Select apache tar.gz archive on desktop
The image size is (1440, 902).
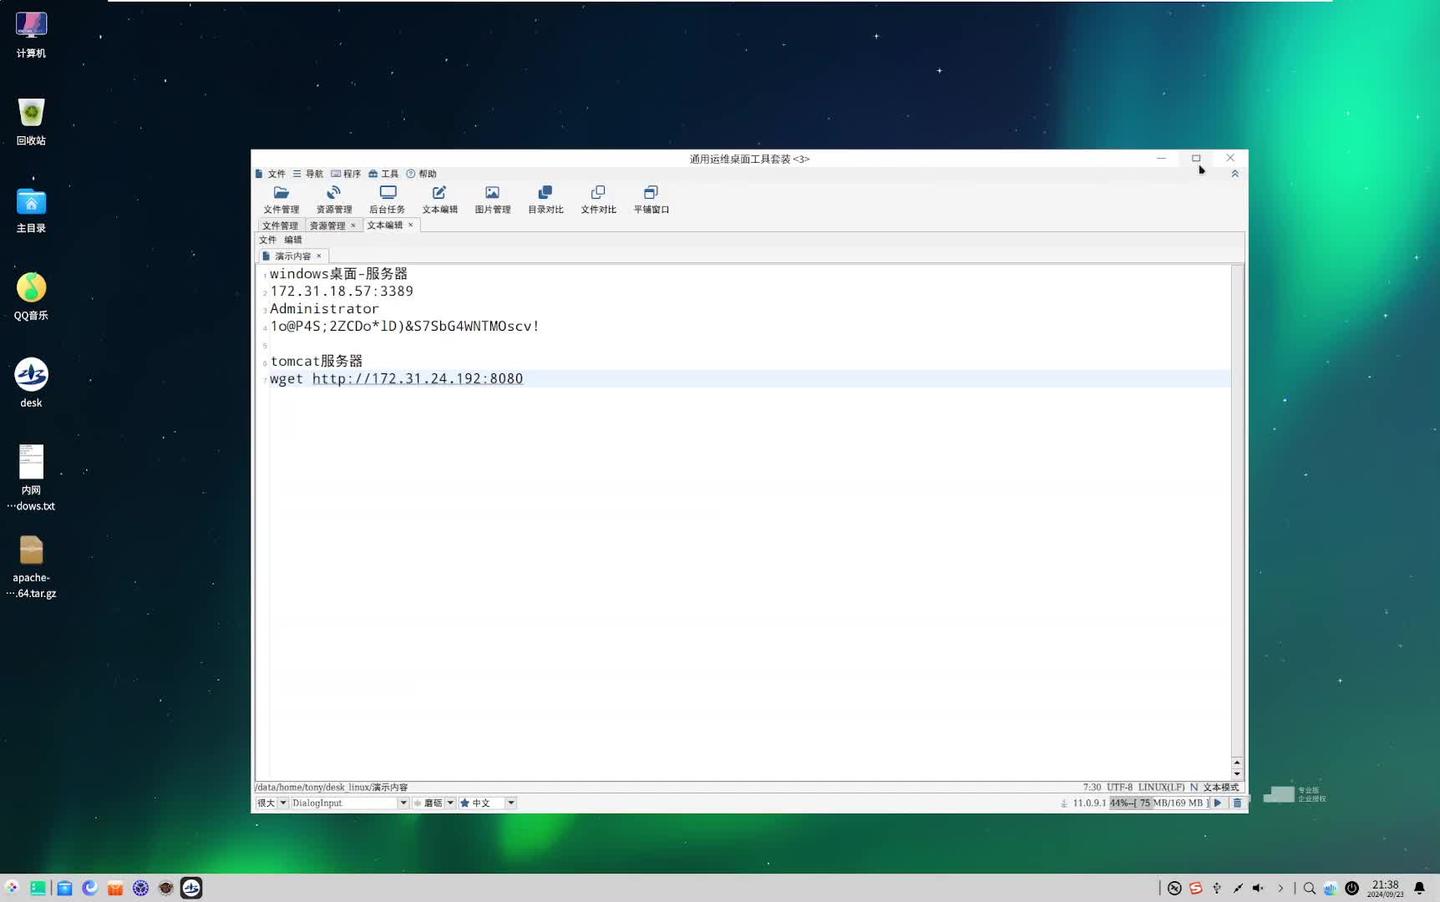[x=31, y=566]
